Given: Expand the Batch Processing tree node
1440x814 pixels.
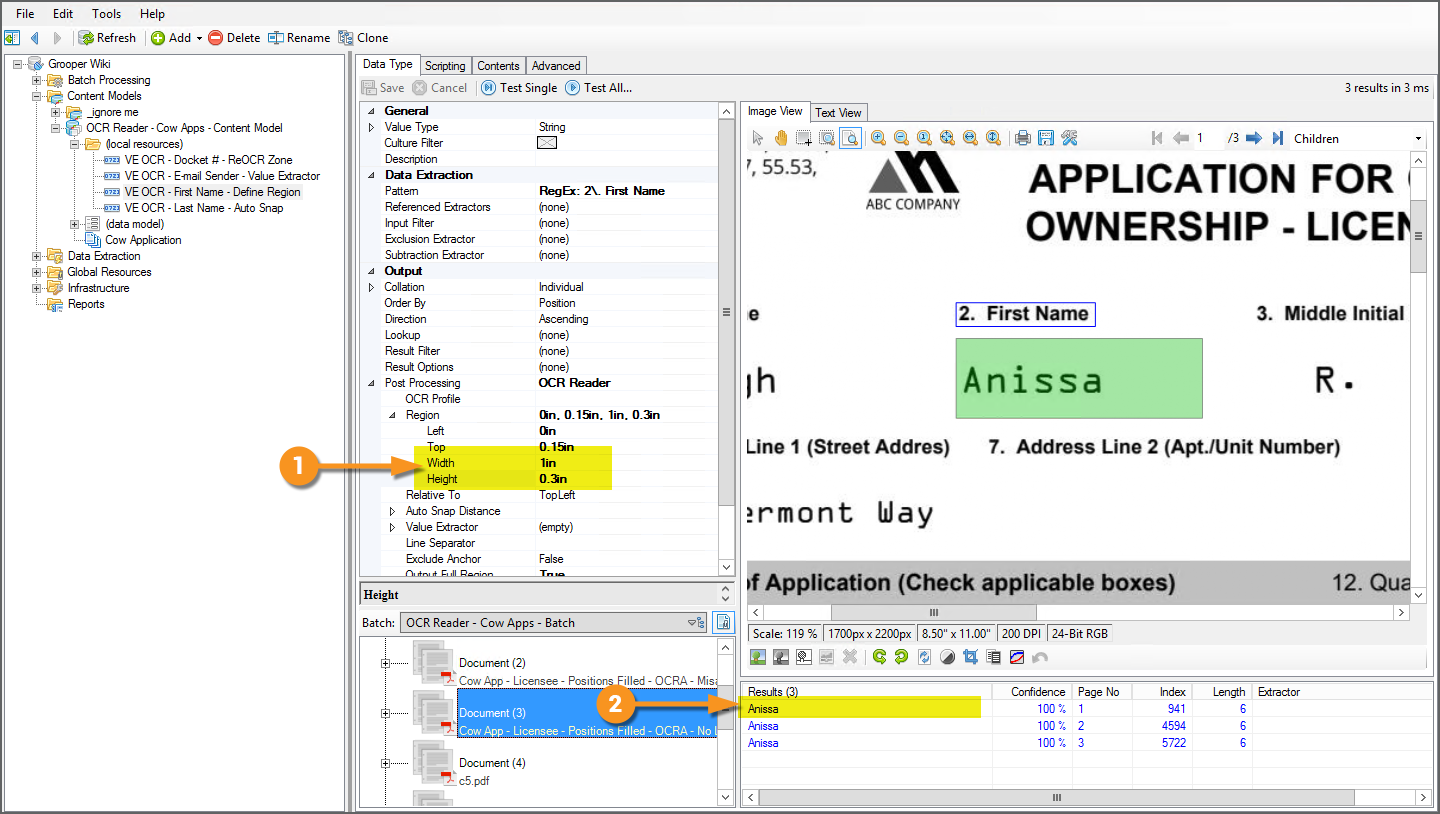Looking at the screenshot, I should [37, 80].
